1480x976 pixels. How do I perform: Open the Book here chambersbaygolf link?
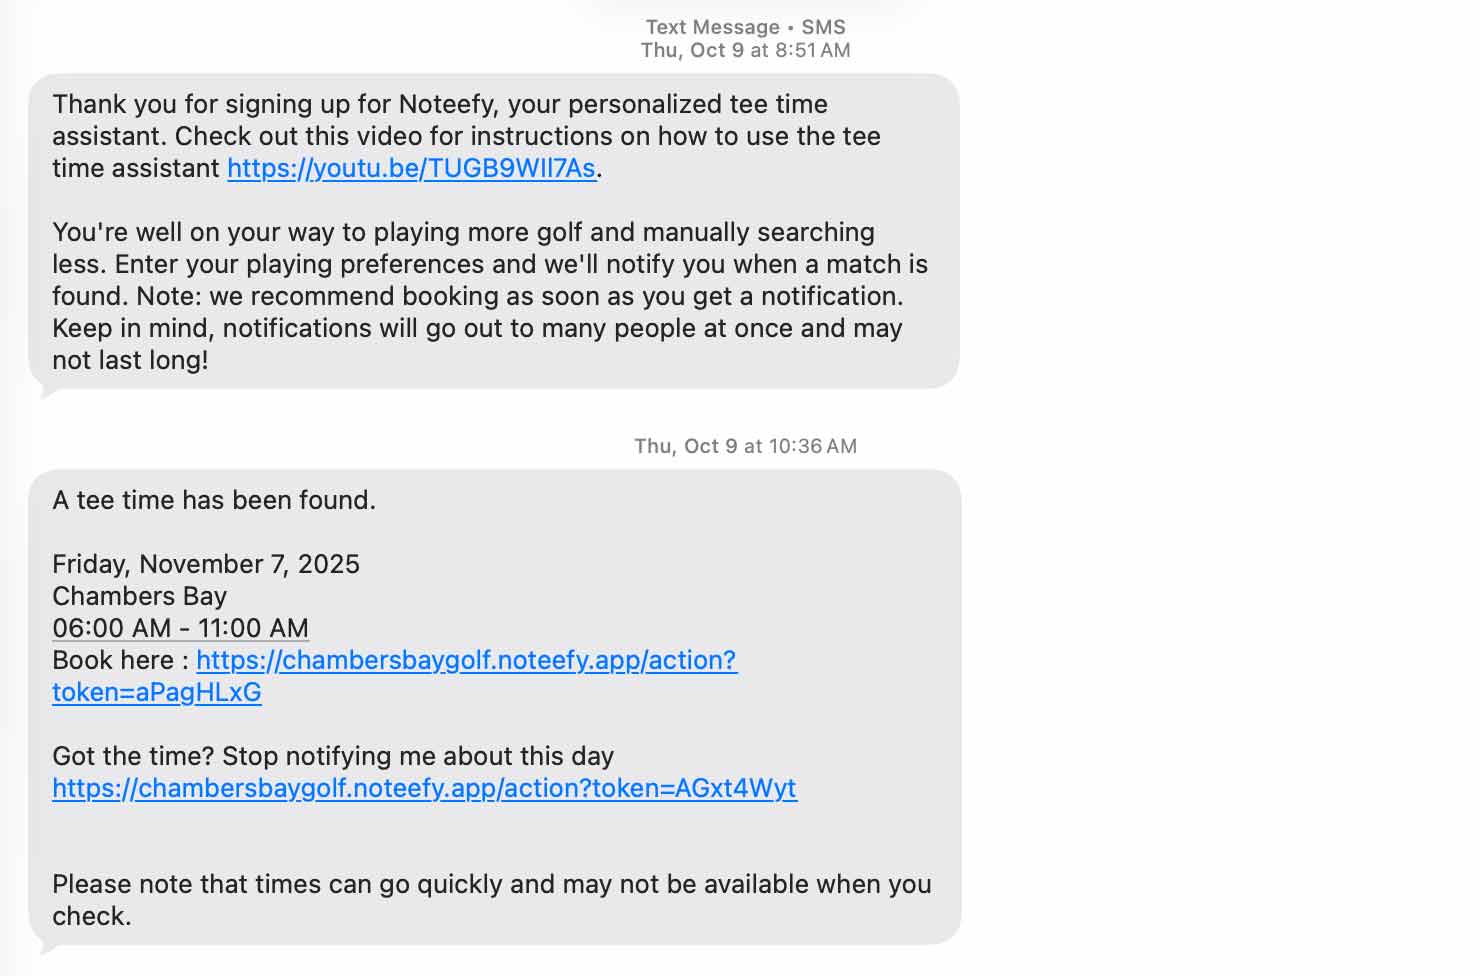pos(466,660)
